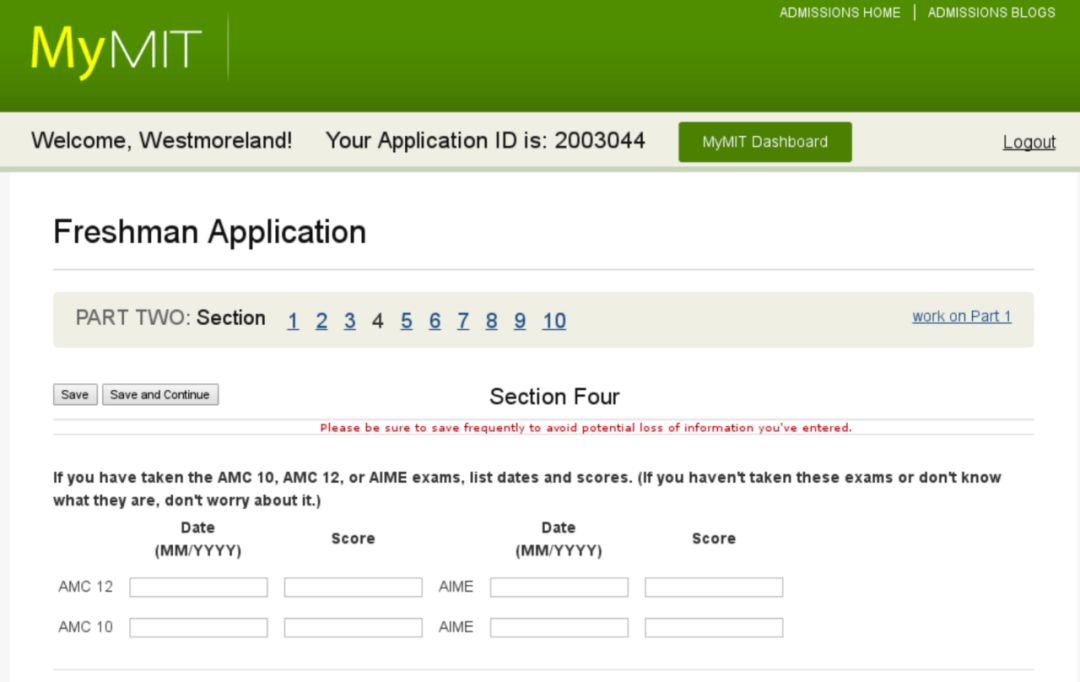Focus the AMC 10 score input
The height and width of the screenshot is (682, 1080).
click(x=353, y=627)
